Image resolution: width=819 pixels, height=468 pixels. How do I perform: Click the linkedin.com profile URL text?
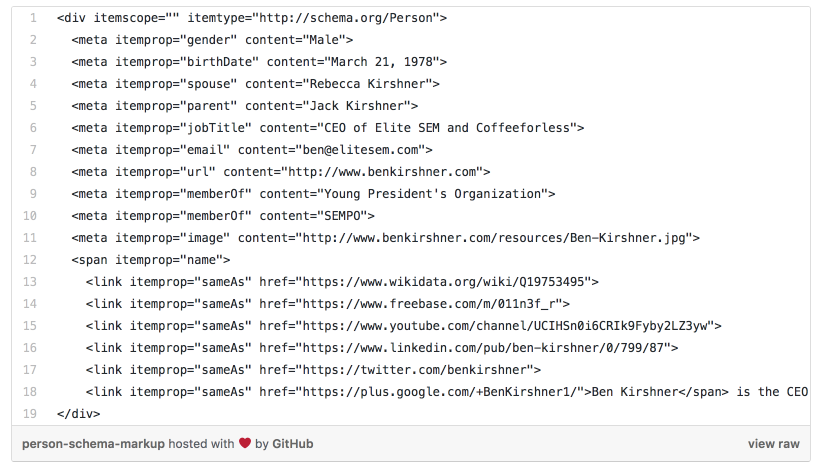483,348
